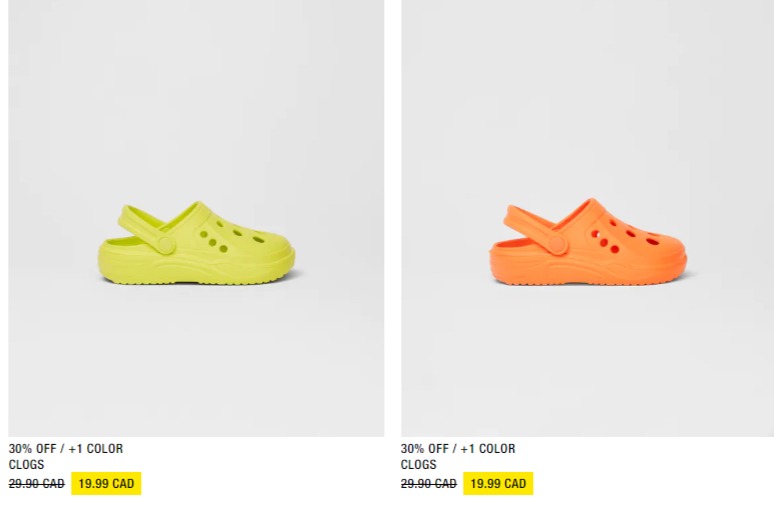Click the strap rivet on the green clog
774x505 pixels.
click(165, 245)
